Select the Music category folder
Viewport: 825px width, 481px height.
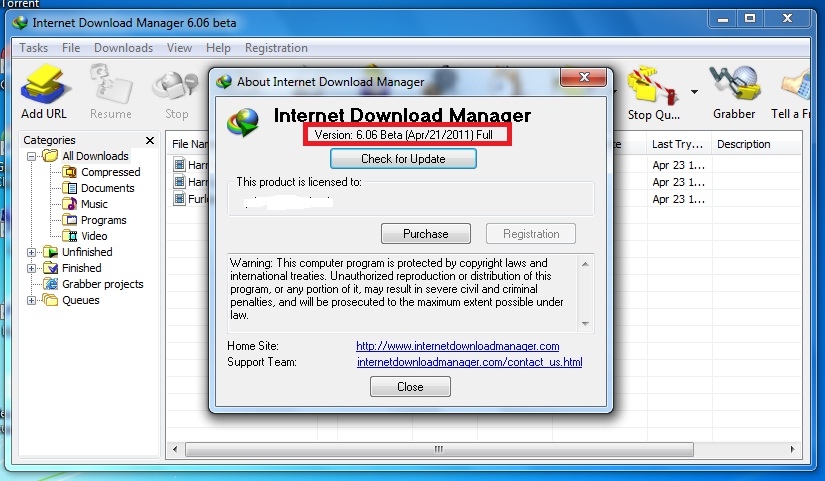[x=85, y=204]
